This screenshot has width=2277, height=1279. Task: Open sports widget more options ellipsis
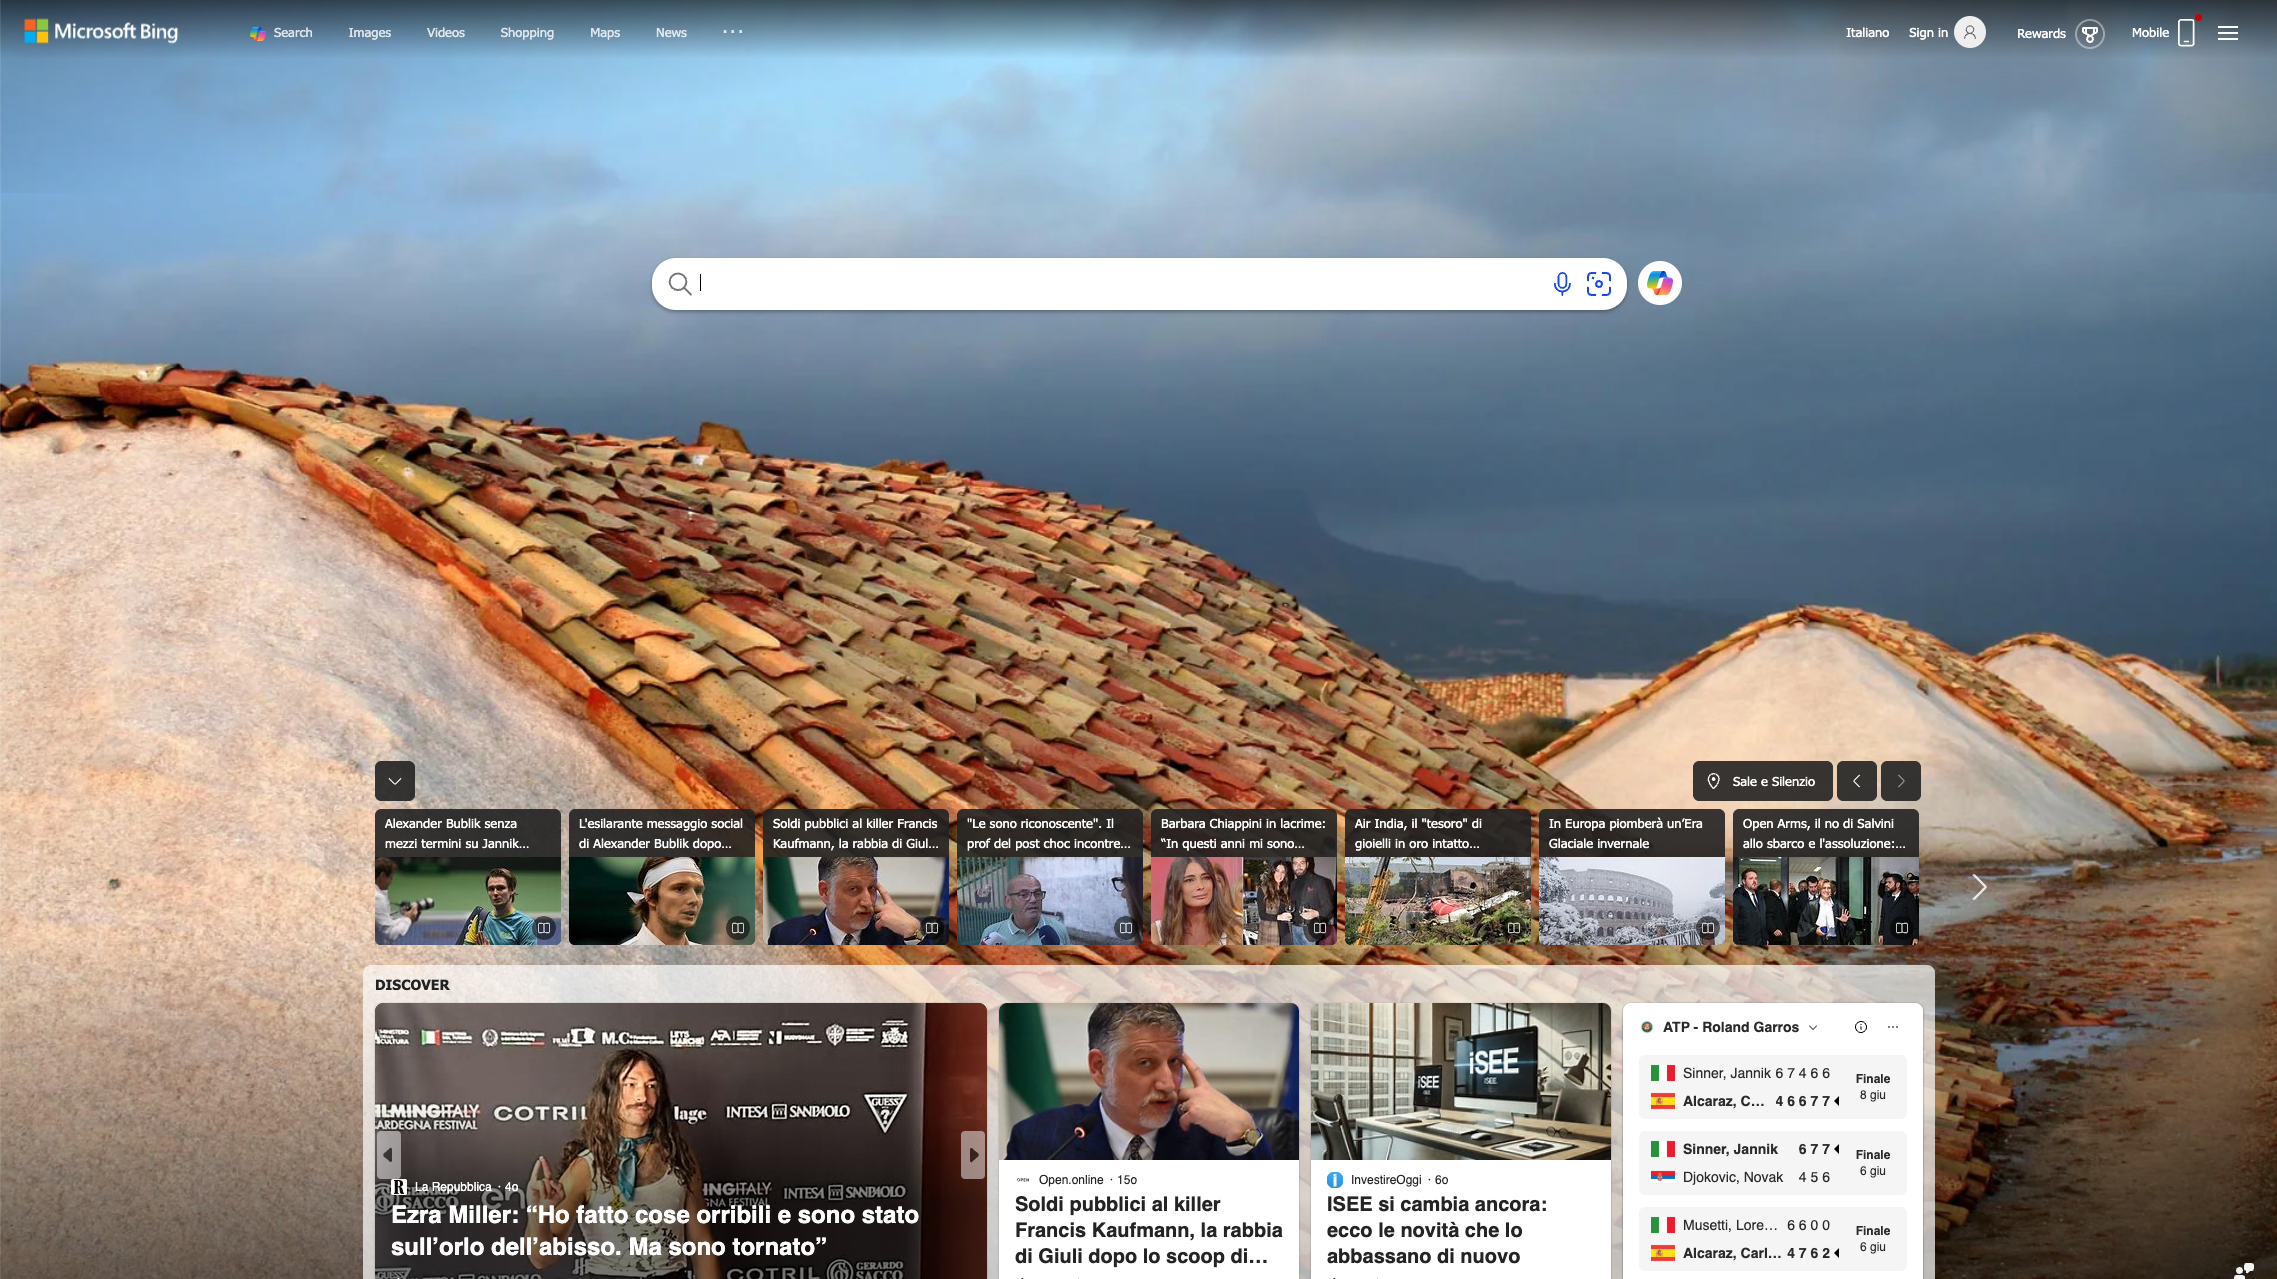[1893, 1027]
